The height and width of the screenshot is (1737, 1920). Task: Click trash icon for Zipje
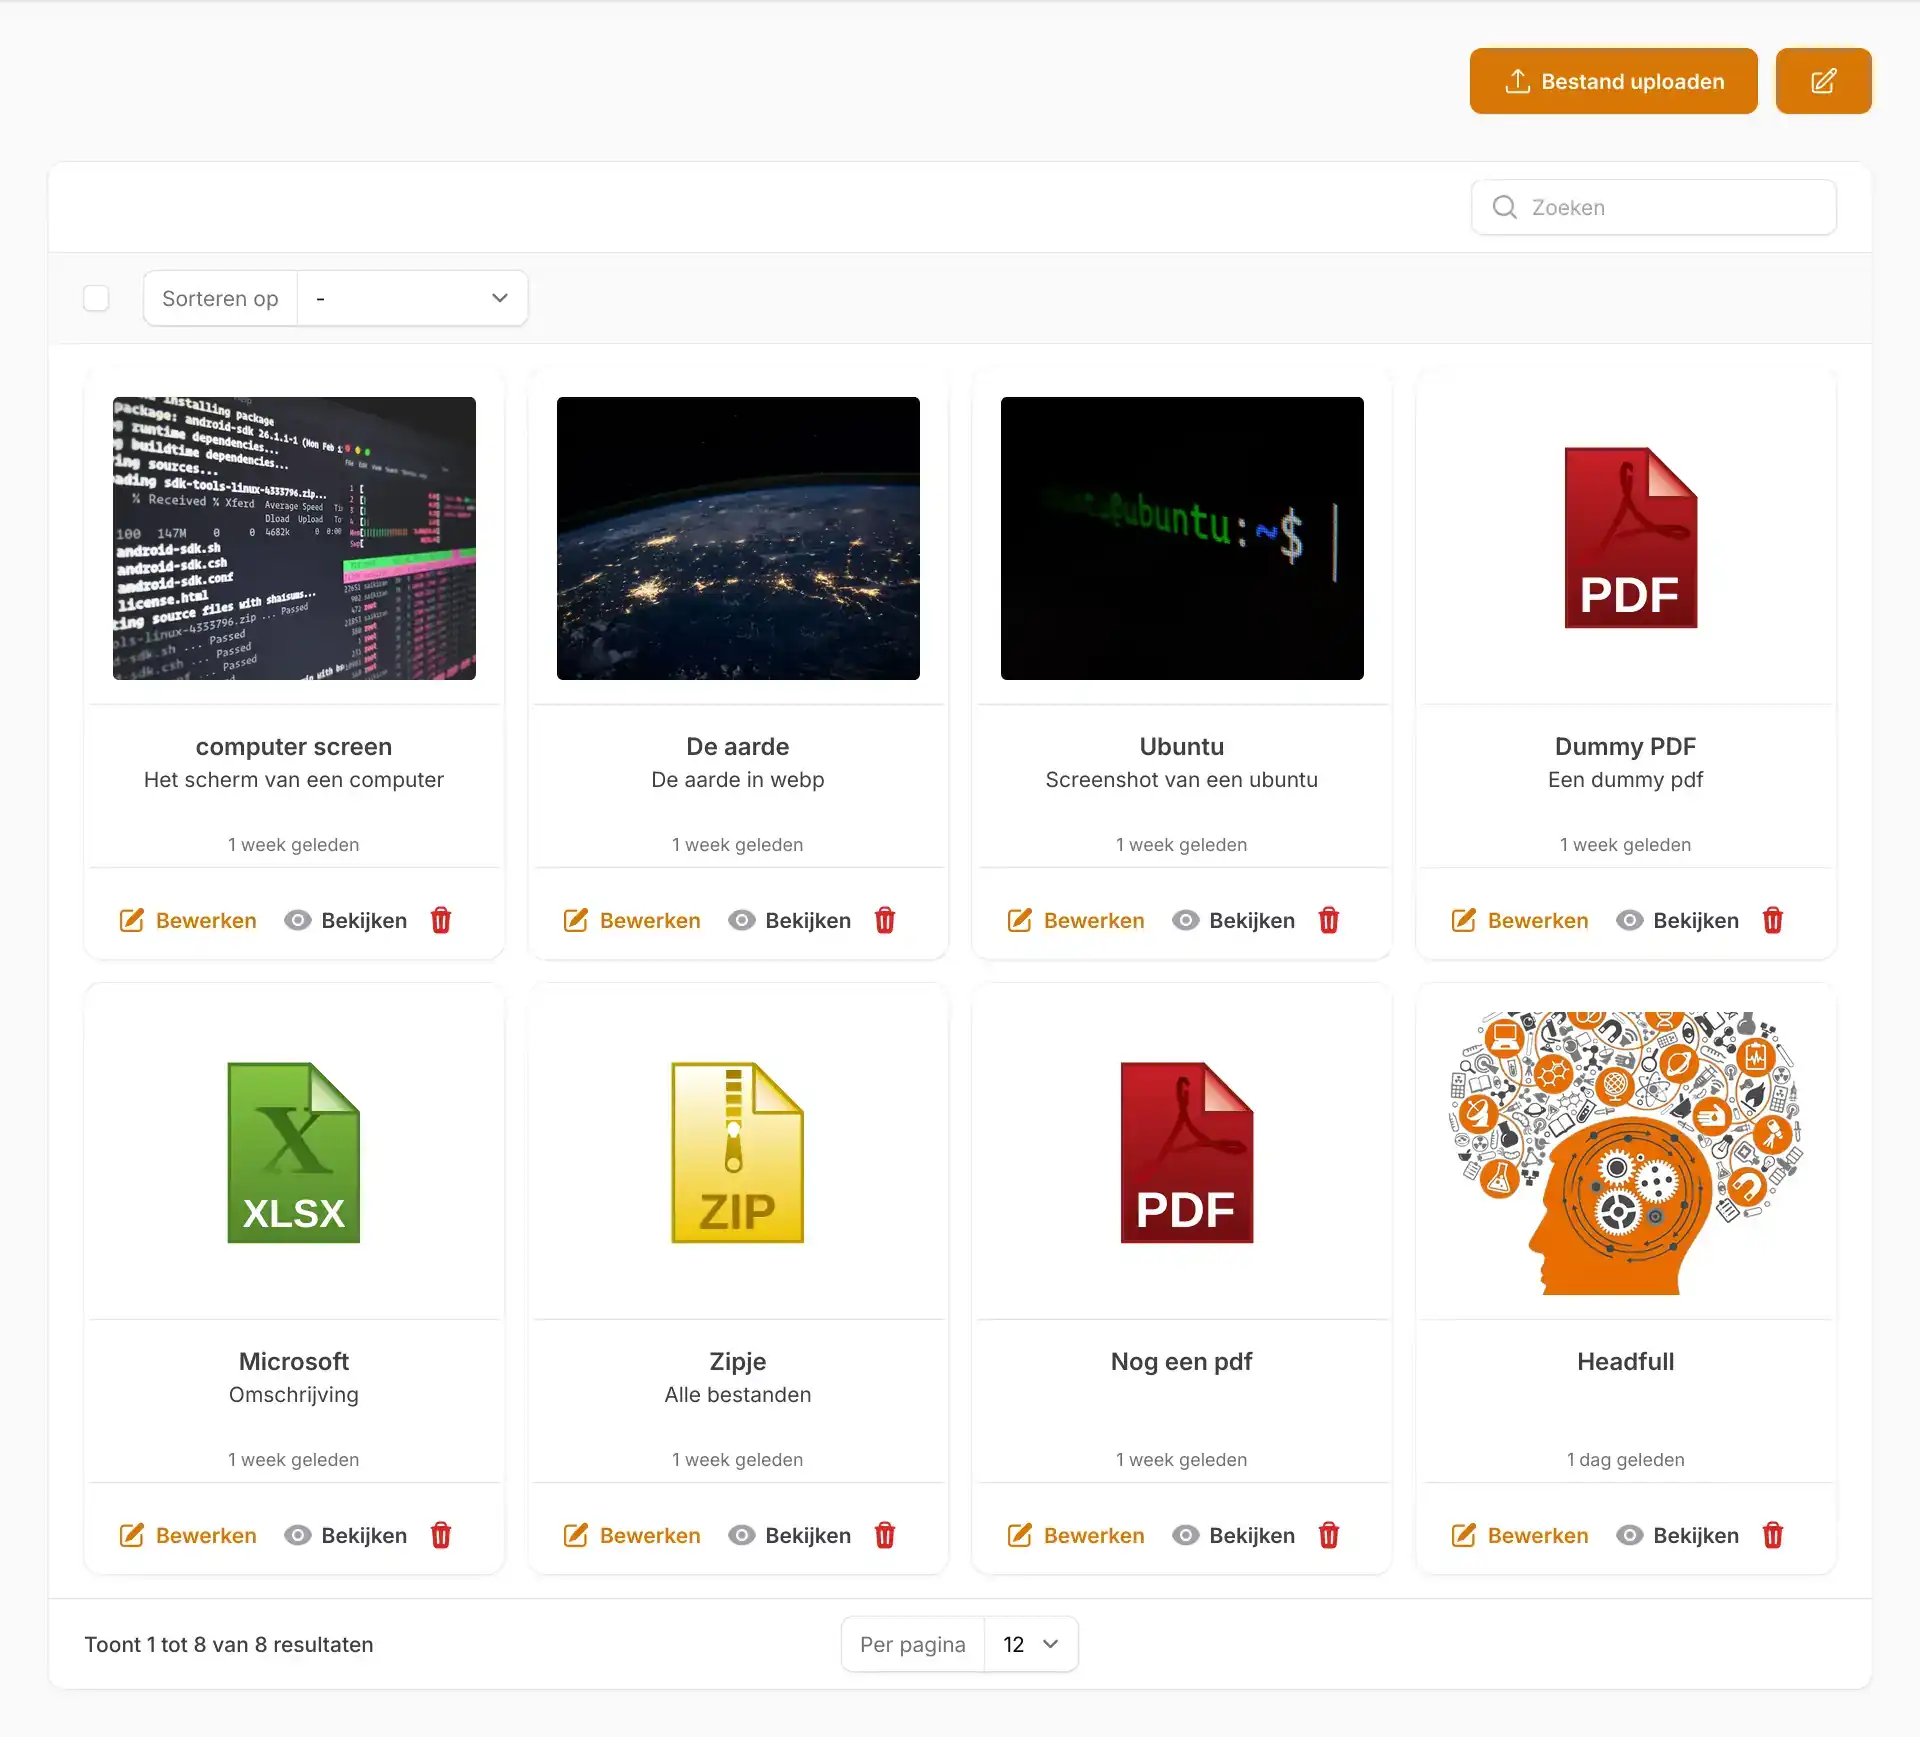coord(885,1535)
